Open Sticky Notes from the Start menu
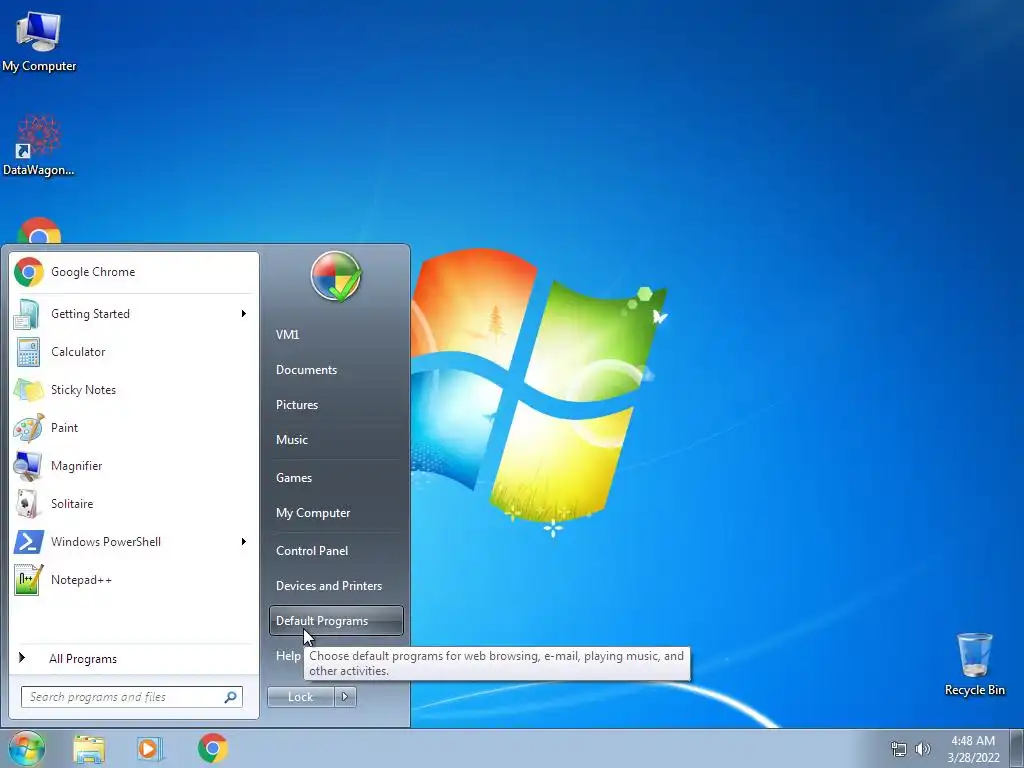Screen dimensions: 1024x768 tap(133, 390)
